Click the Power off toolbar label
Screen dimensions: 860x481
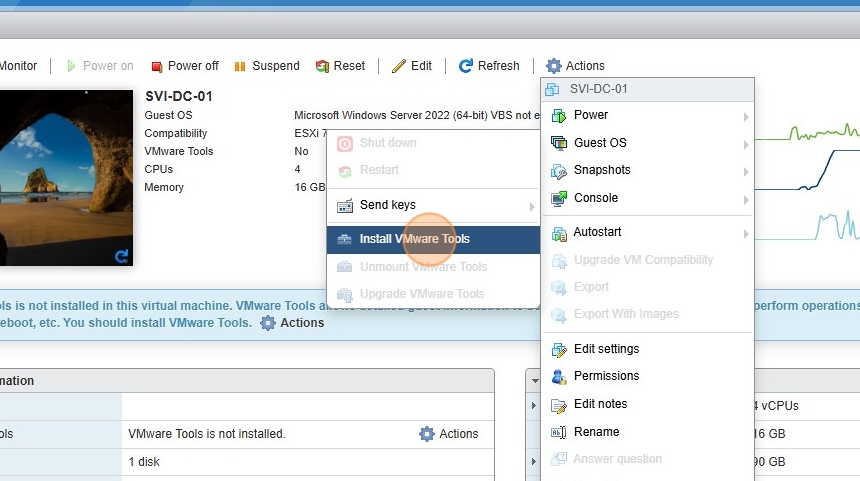[x=193, y=66]
